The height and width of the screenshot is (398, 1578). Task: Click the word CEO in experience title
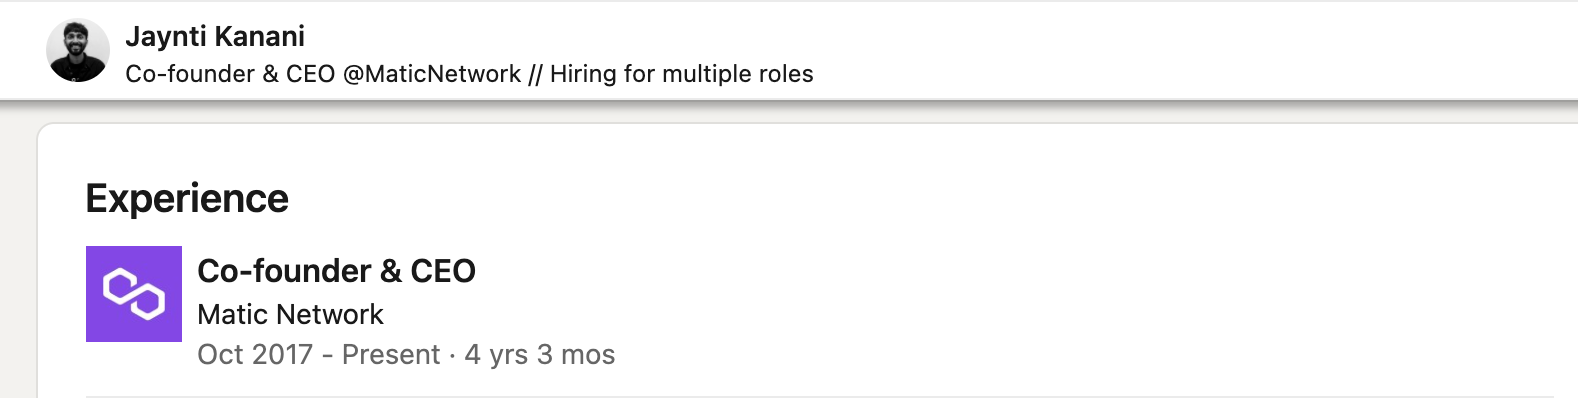pos(443,271)
